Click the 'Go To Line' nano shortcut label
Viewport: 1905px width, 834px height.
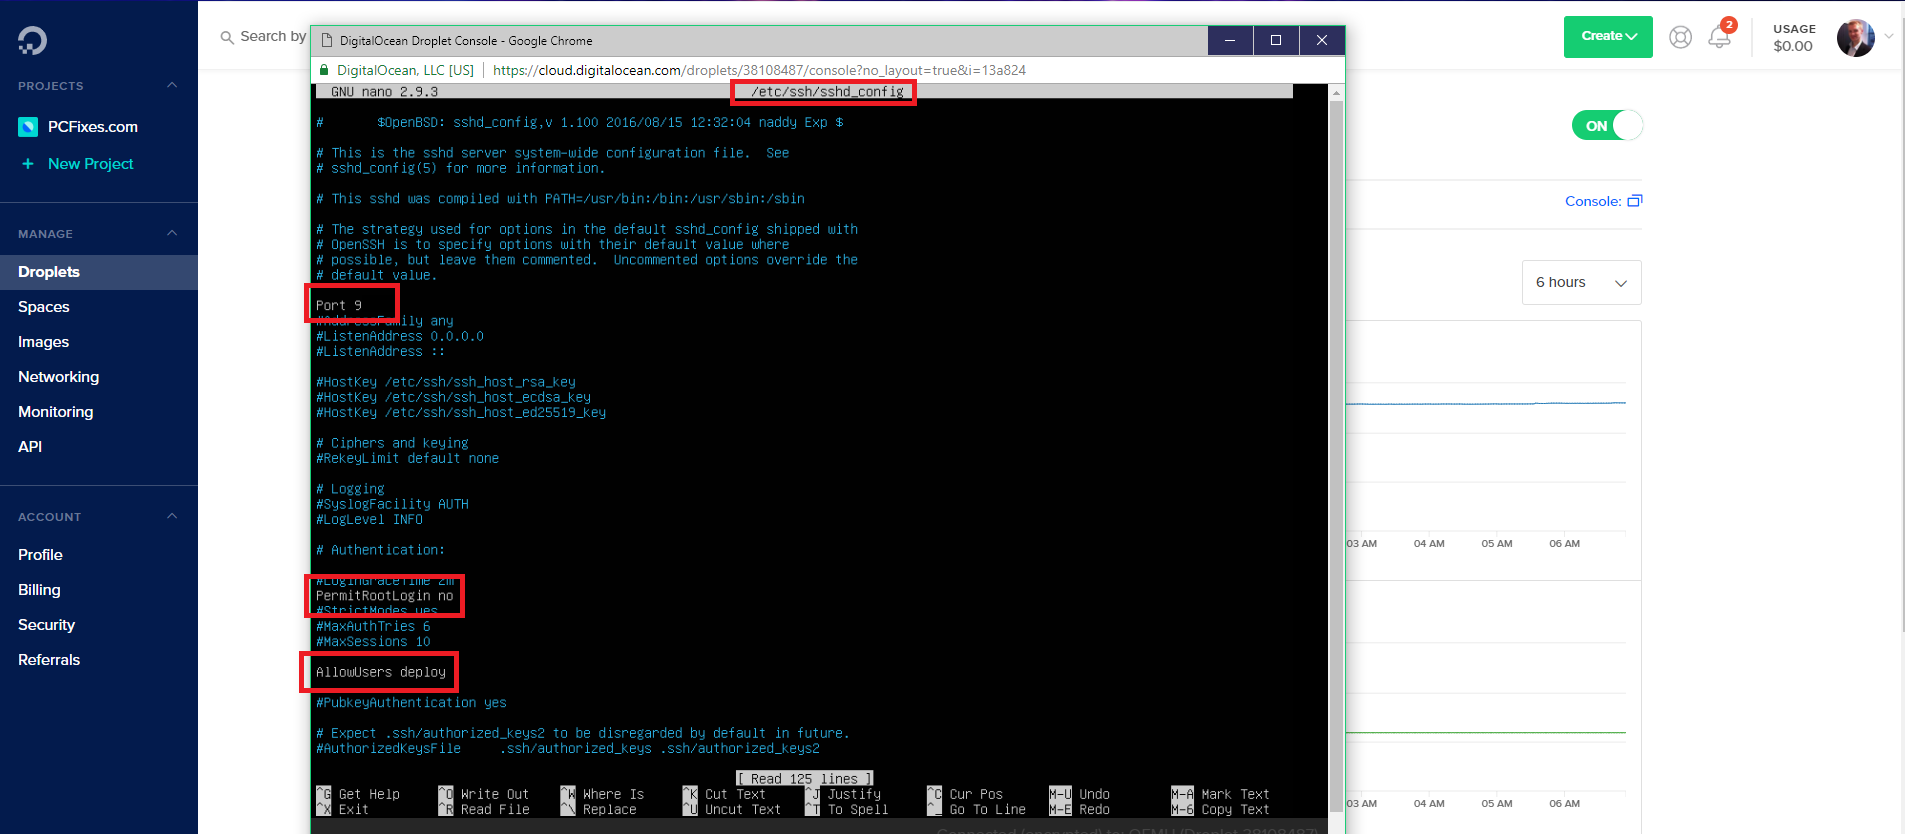[x=988, y=810]
